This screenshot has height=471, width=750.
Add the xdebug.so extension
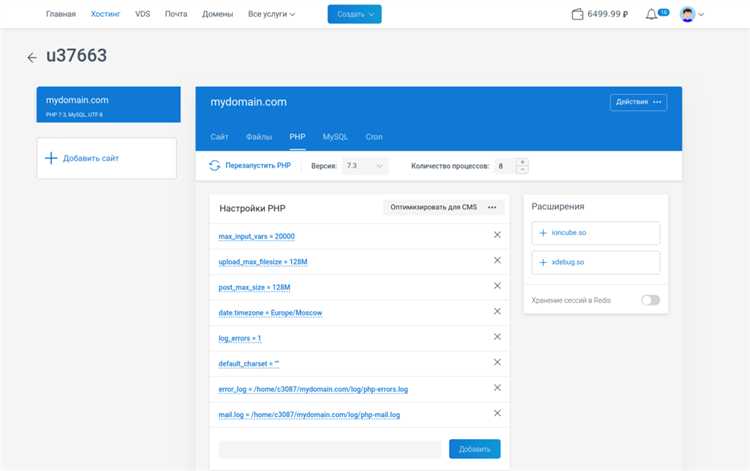coord(596,263)
